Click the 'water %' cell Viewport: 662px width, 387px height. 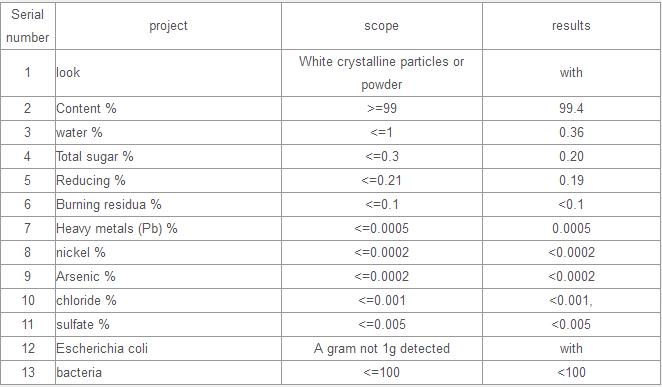click(x=168, y=133)
